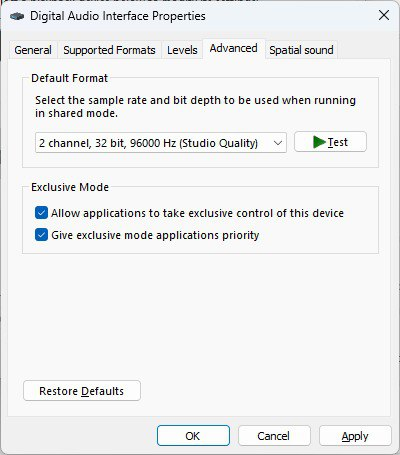
Task: Open the Supported Formats tab
Action: 109,50
